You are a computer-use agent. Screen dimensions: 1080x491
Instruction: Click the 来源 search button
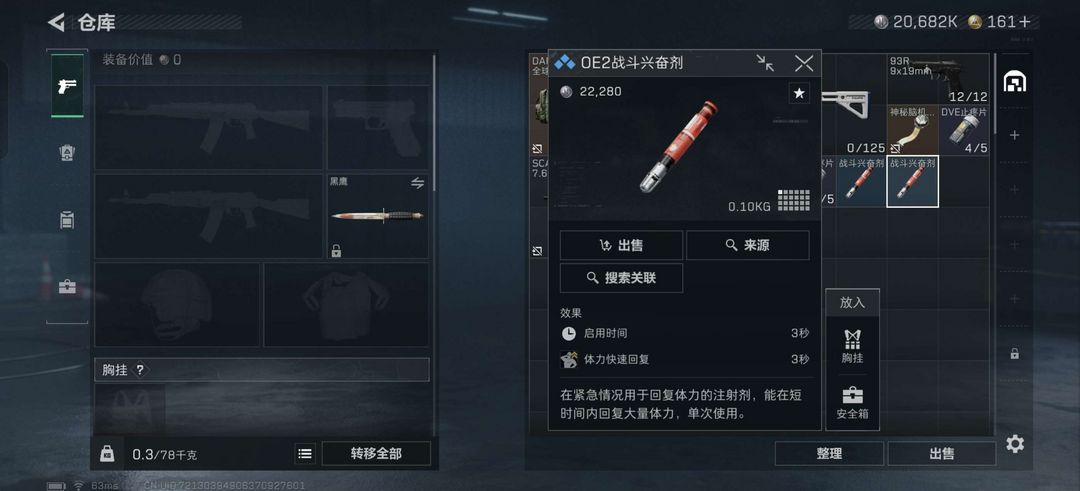coord(747,245)
